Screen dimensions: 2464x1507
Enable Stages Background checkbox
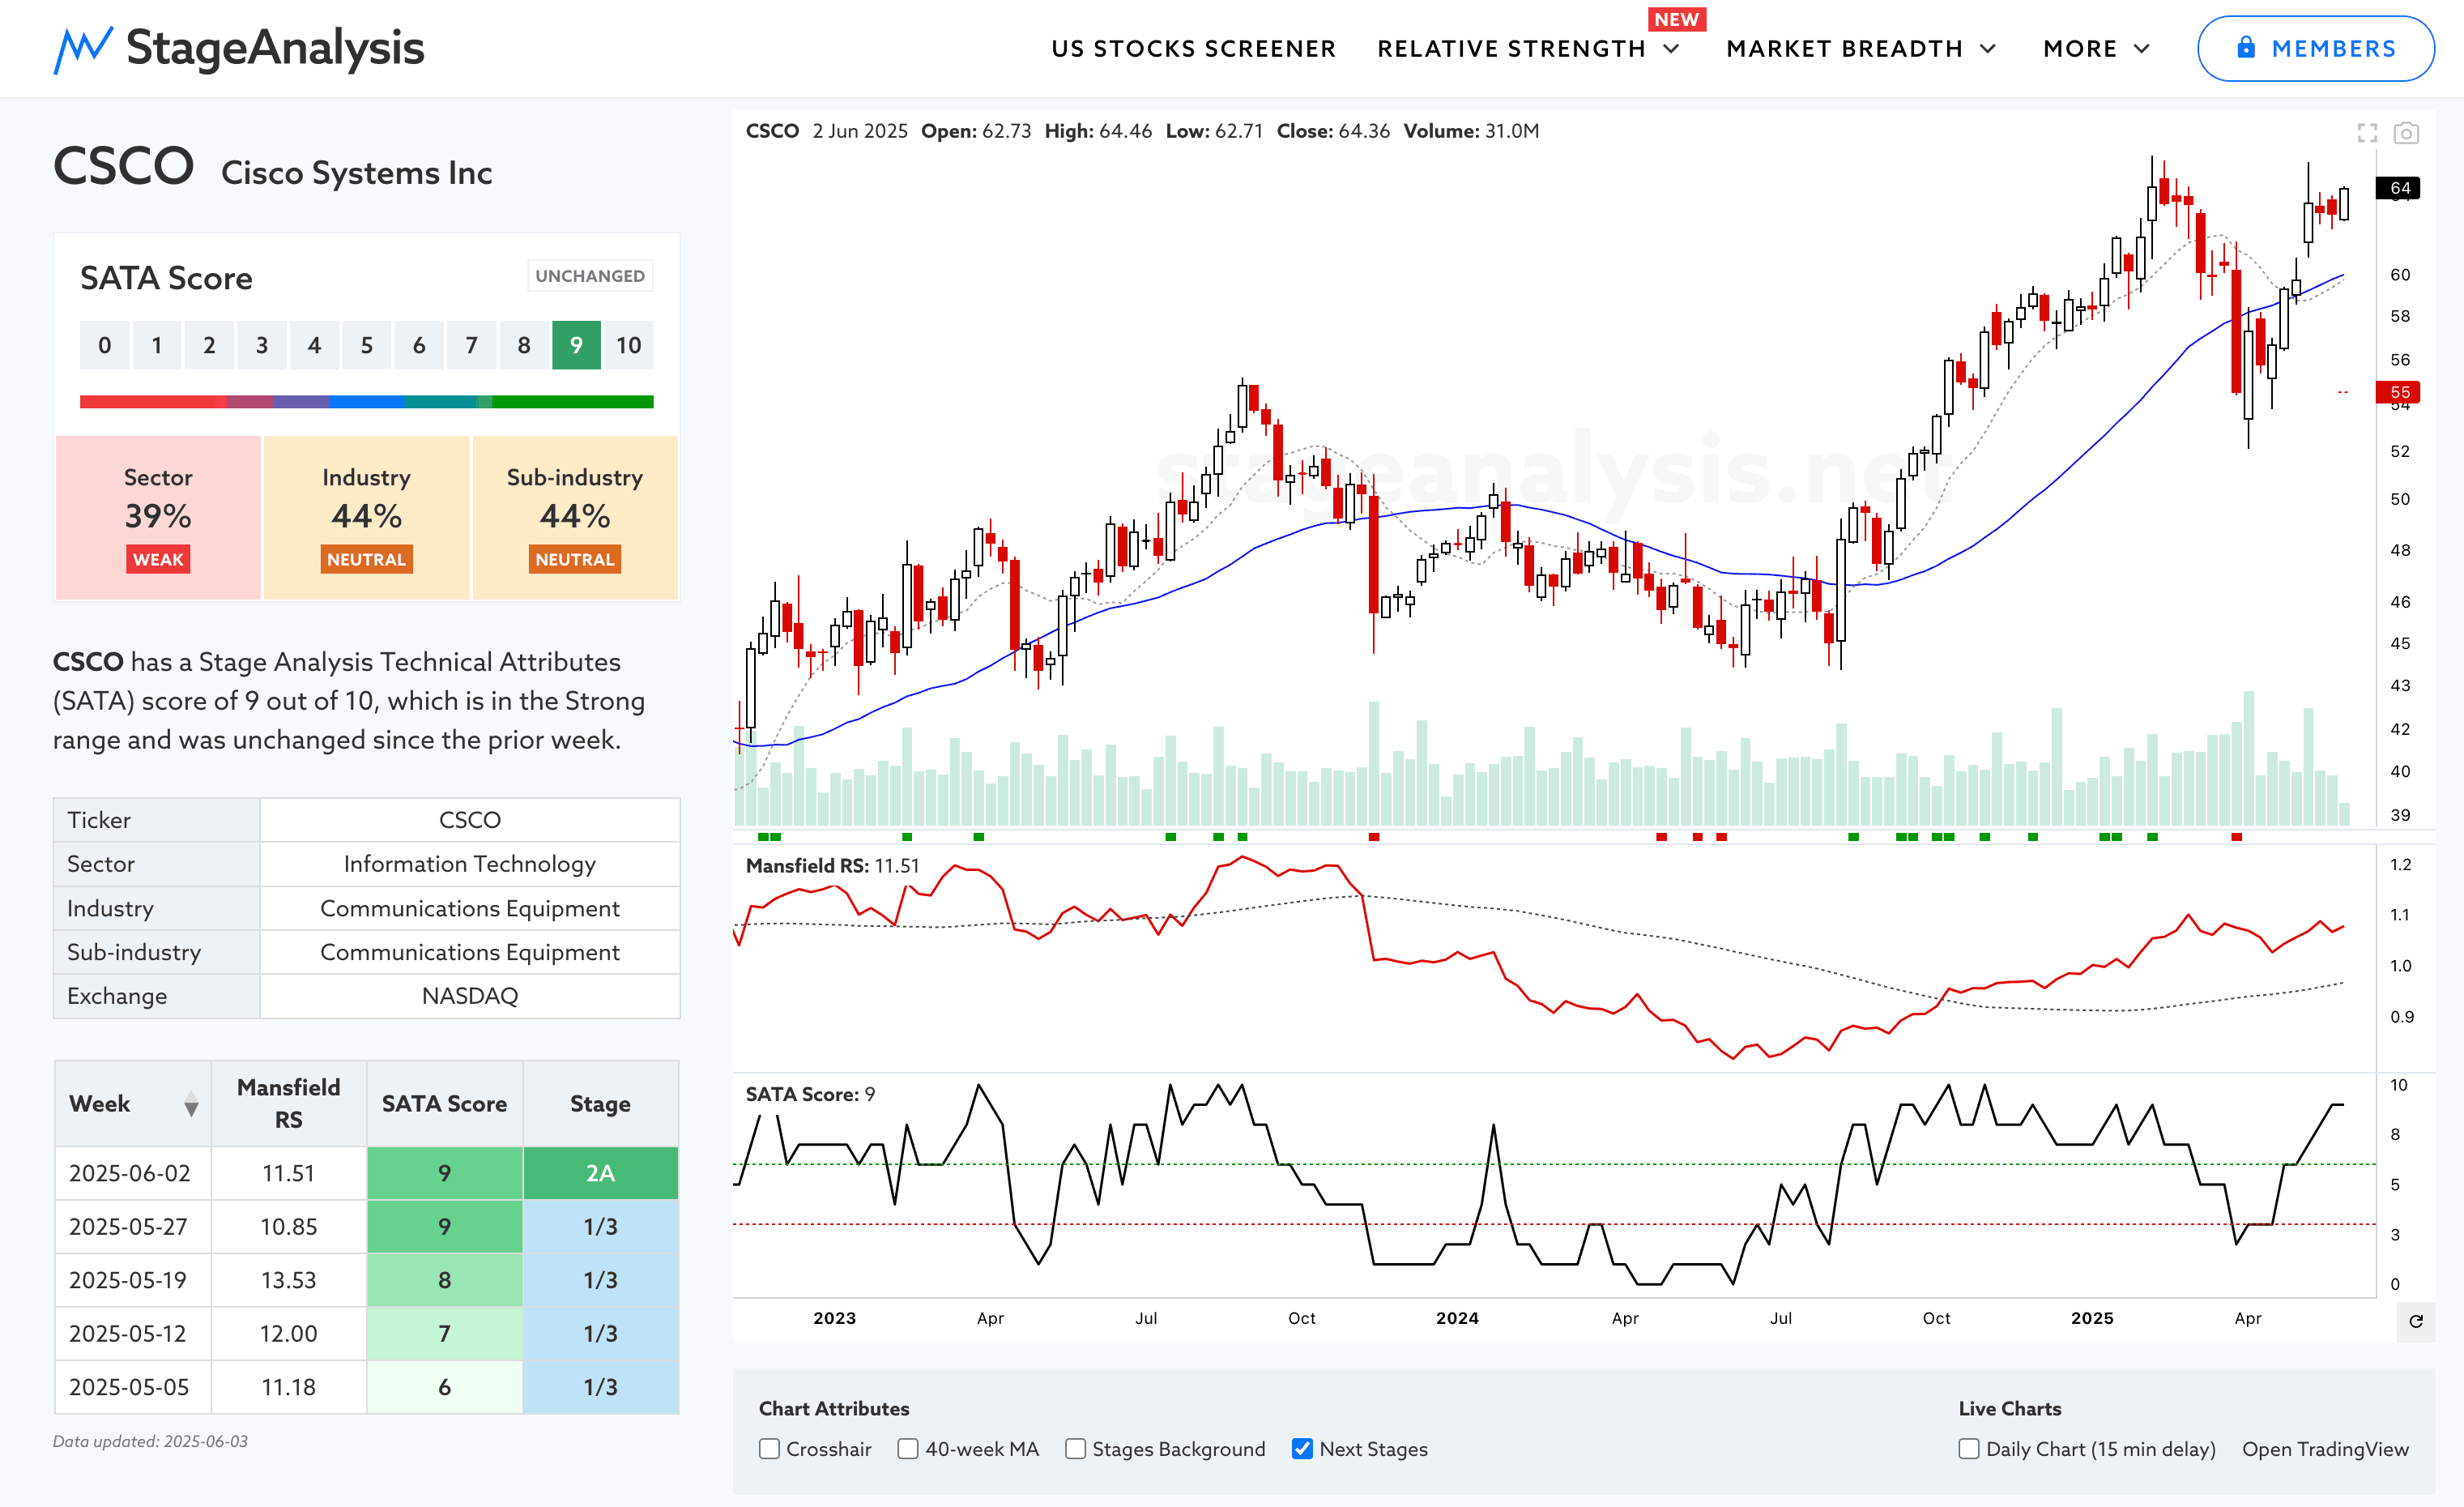1075,1449
